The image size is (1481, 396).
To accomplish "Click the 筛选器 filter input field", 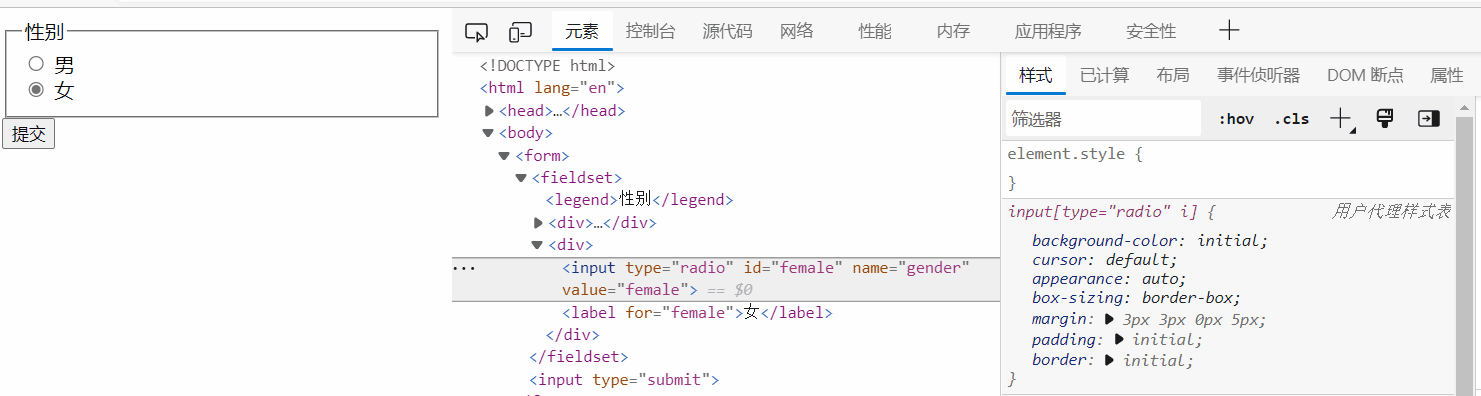I will pos(1103,119).
